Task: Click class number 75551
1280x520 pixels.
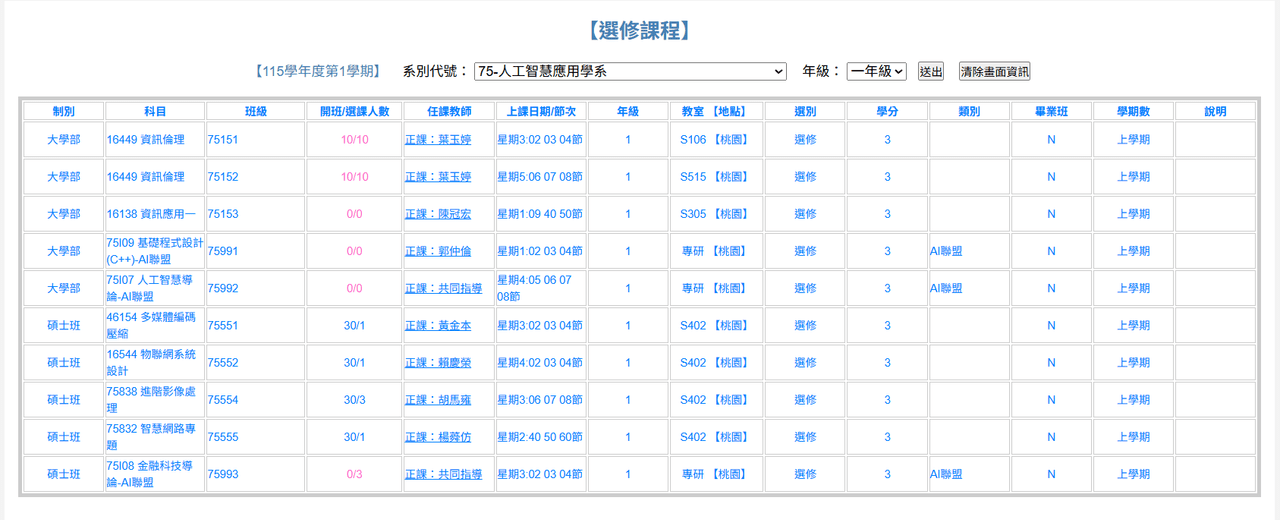Action: tap(223, 325)
